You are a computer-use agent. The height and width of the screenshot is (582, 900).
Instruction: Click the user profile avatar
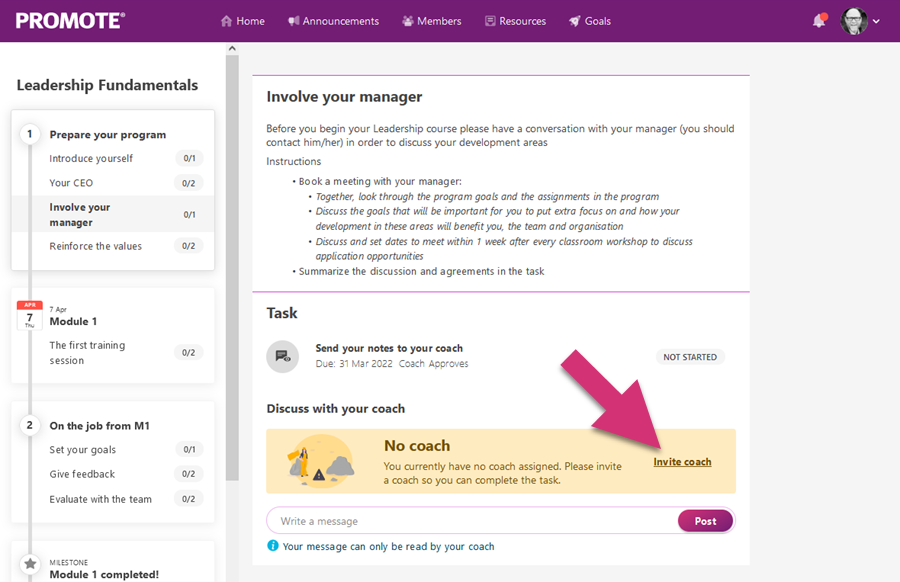coord(854,21)
